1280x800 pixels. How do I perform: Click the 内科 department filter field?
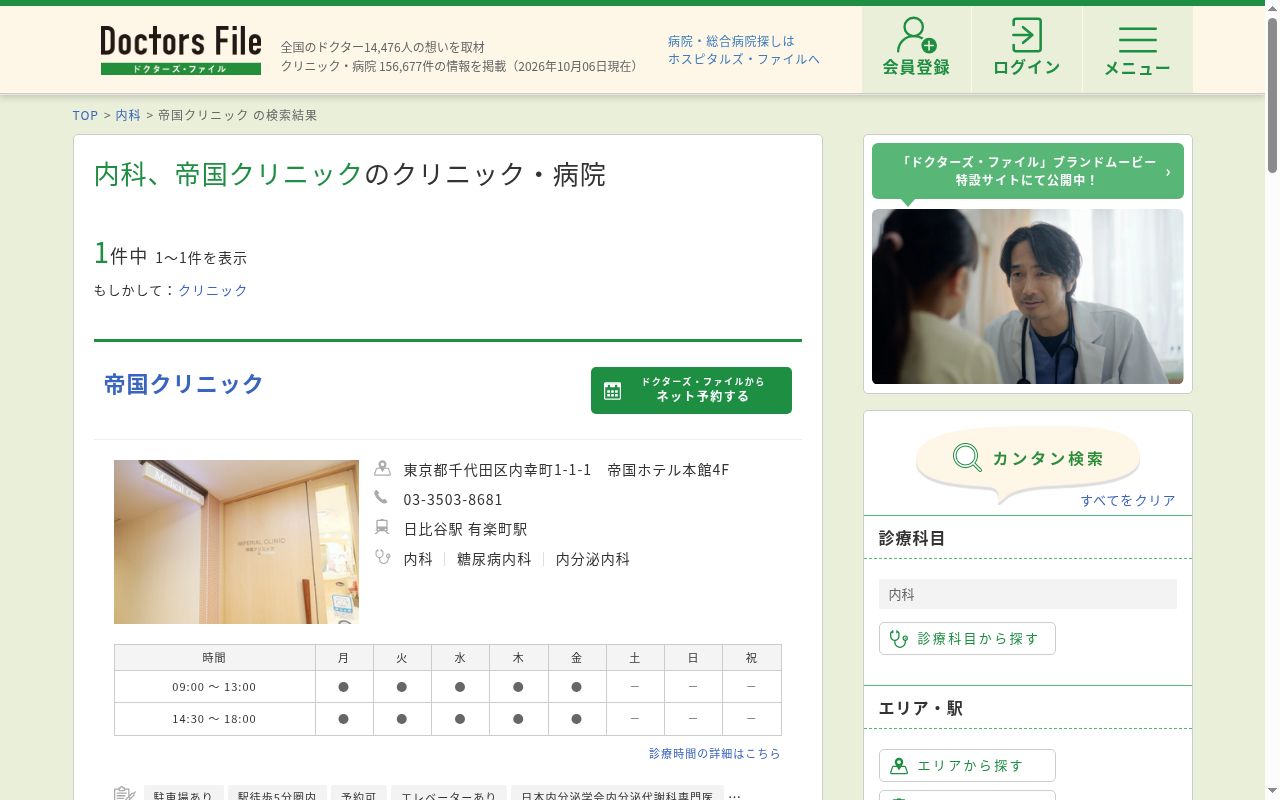[x=1028, y=594]
